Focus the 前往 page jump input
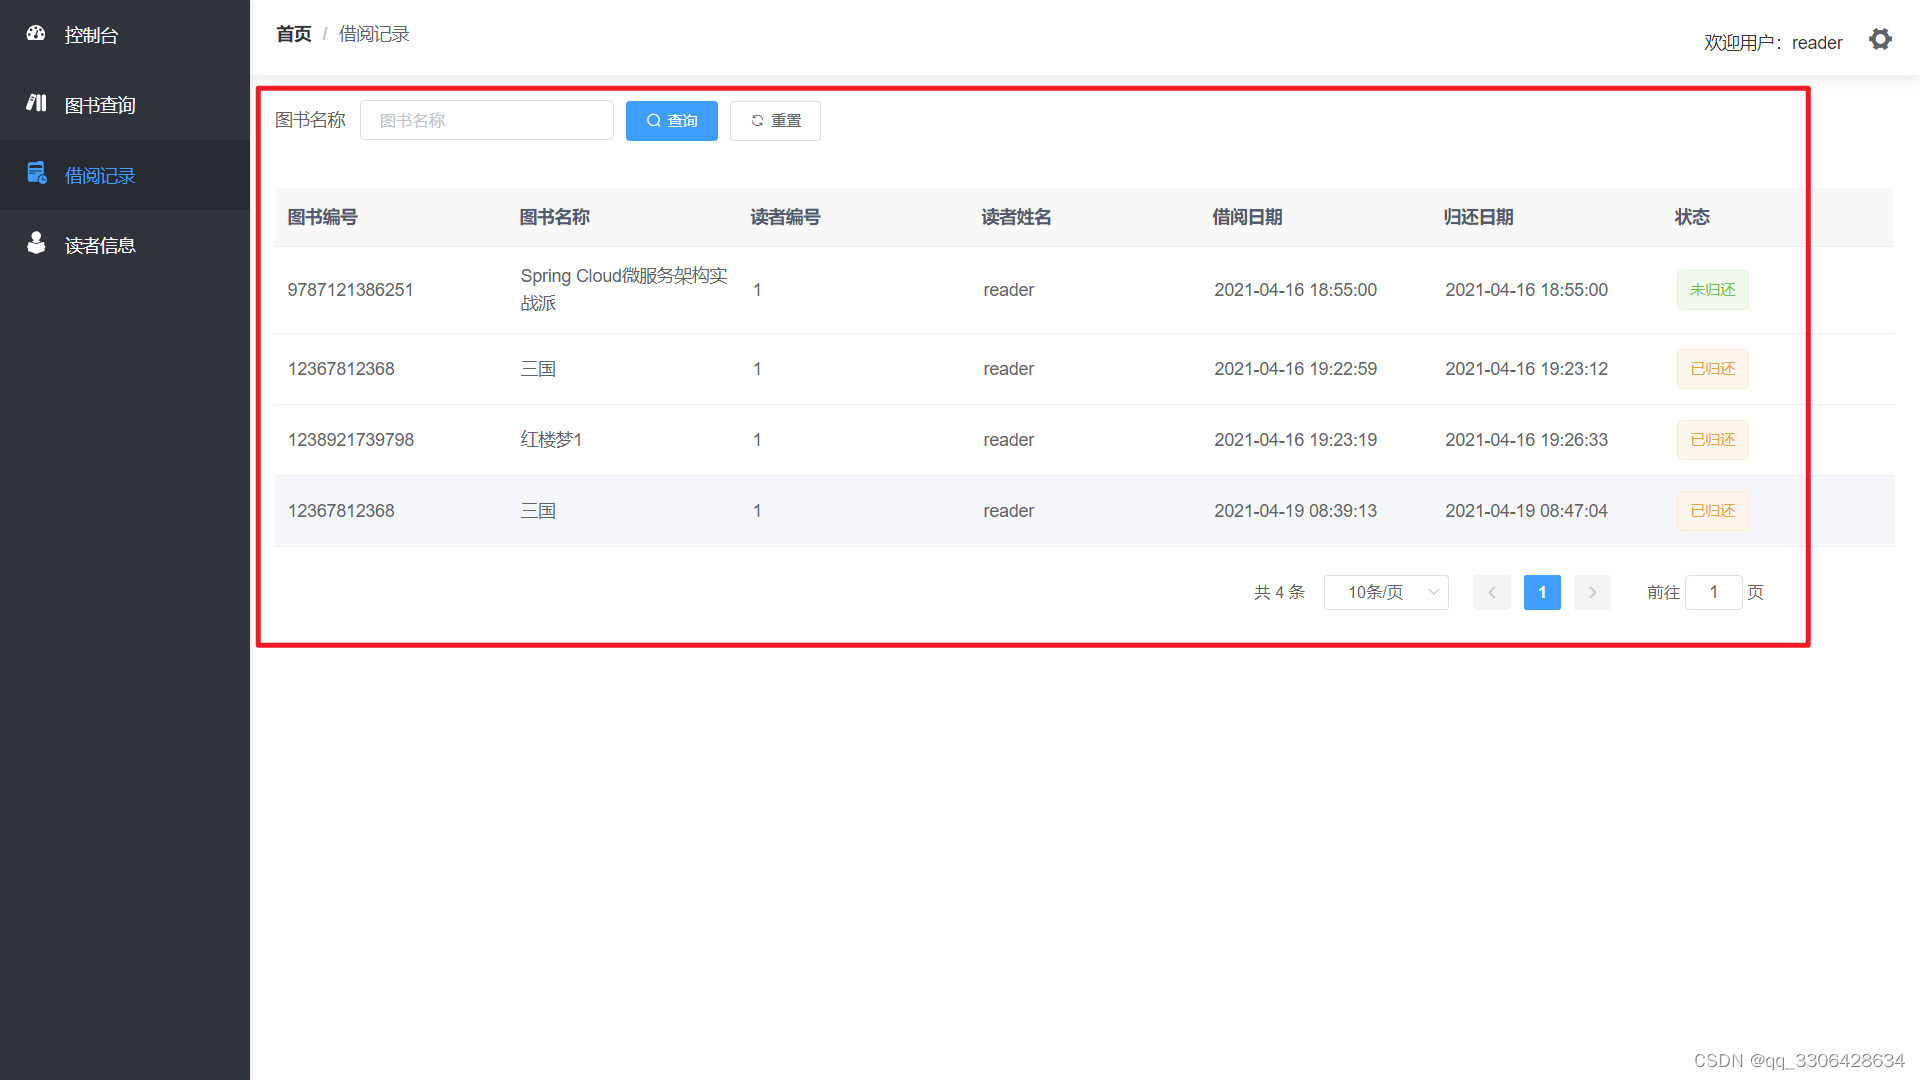1920x1080 pixels. (x=1714, y=592)
